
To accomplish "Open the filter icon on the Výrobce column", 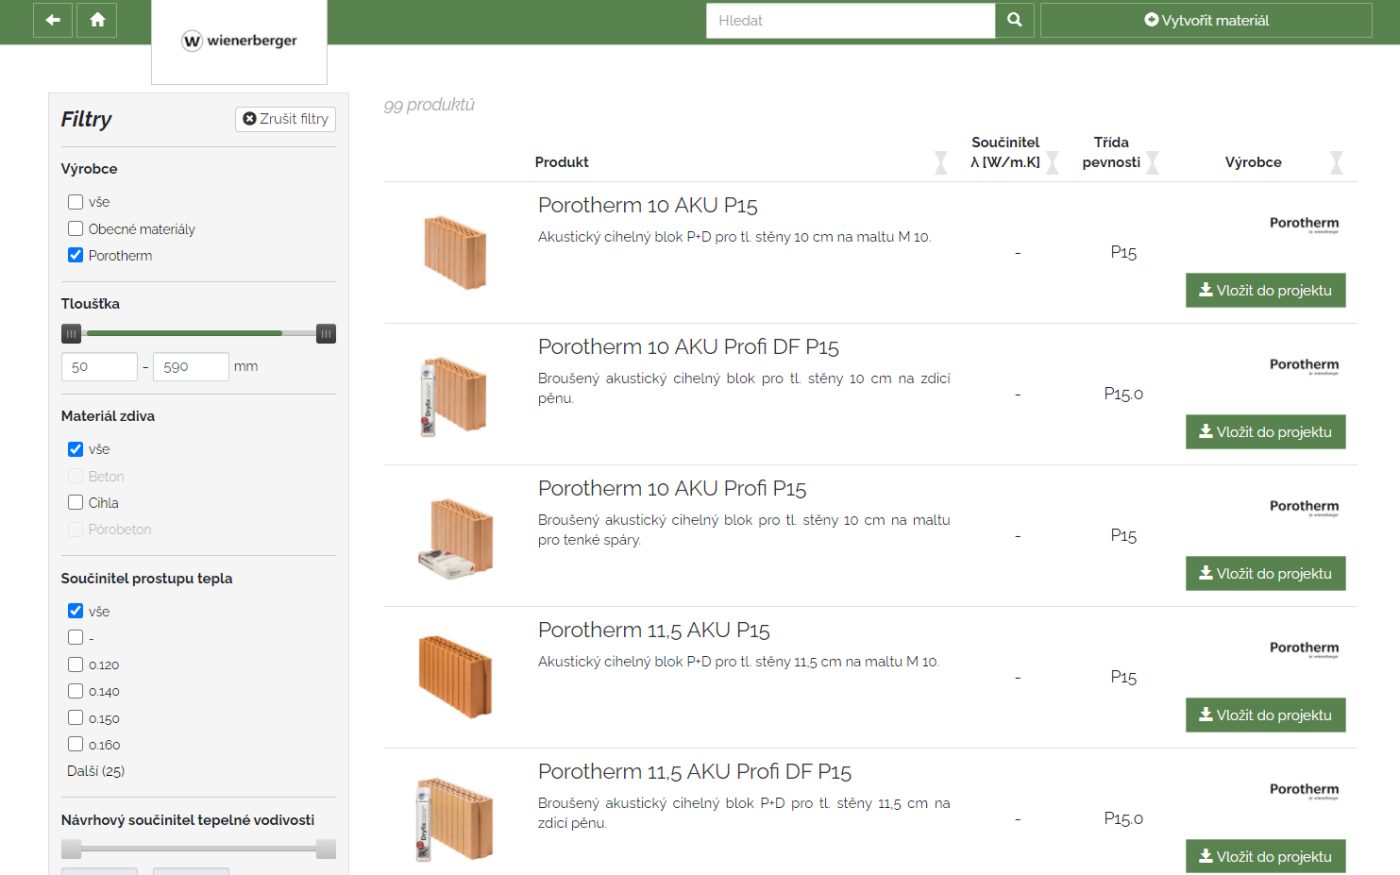I will click(1336, 161).
